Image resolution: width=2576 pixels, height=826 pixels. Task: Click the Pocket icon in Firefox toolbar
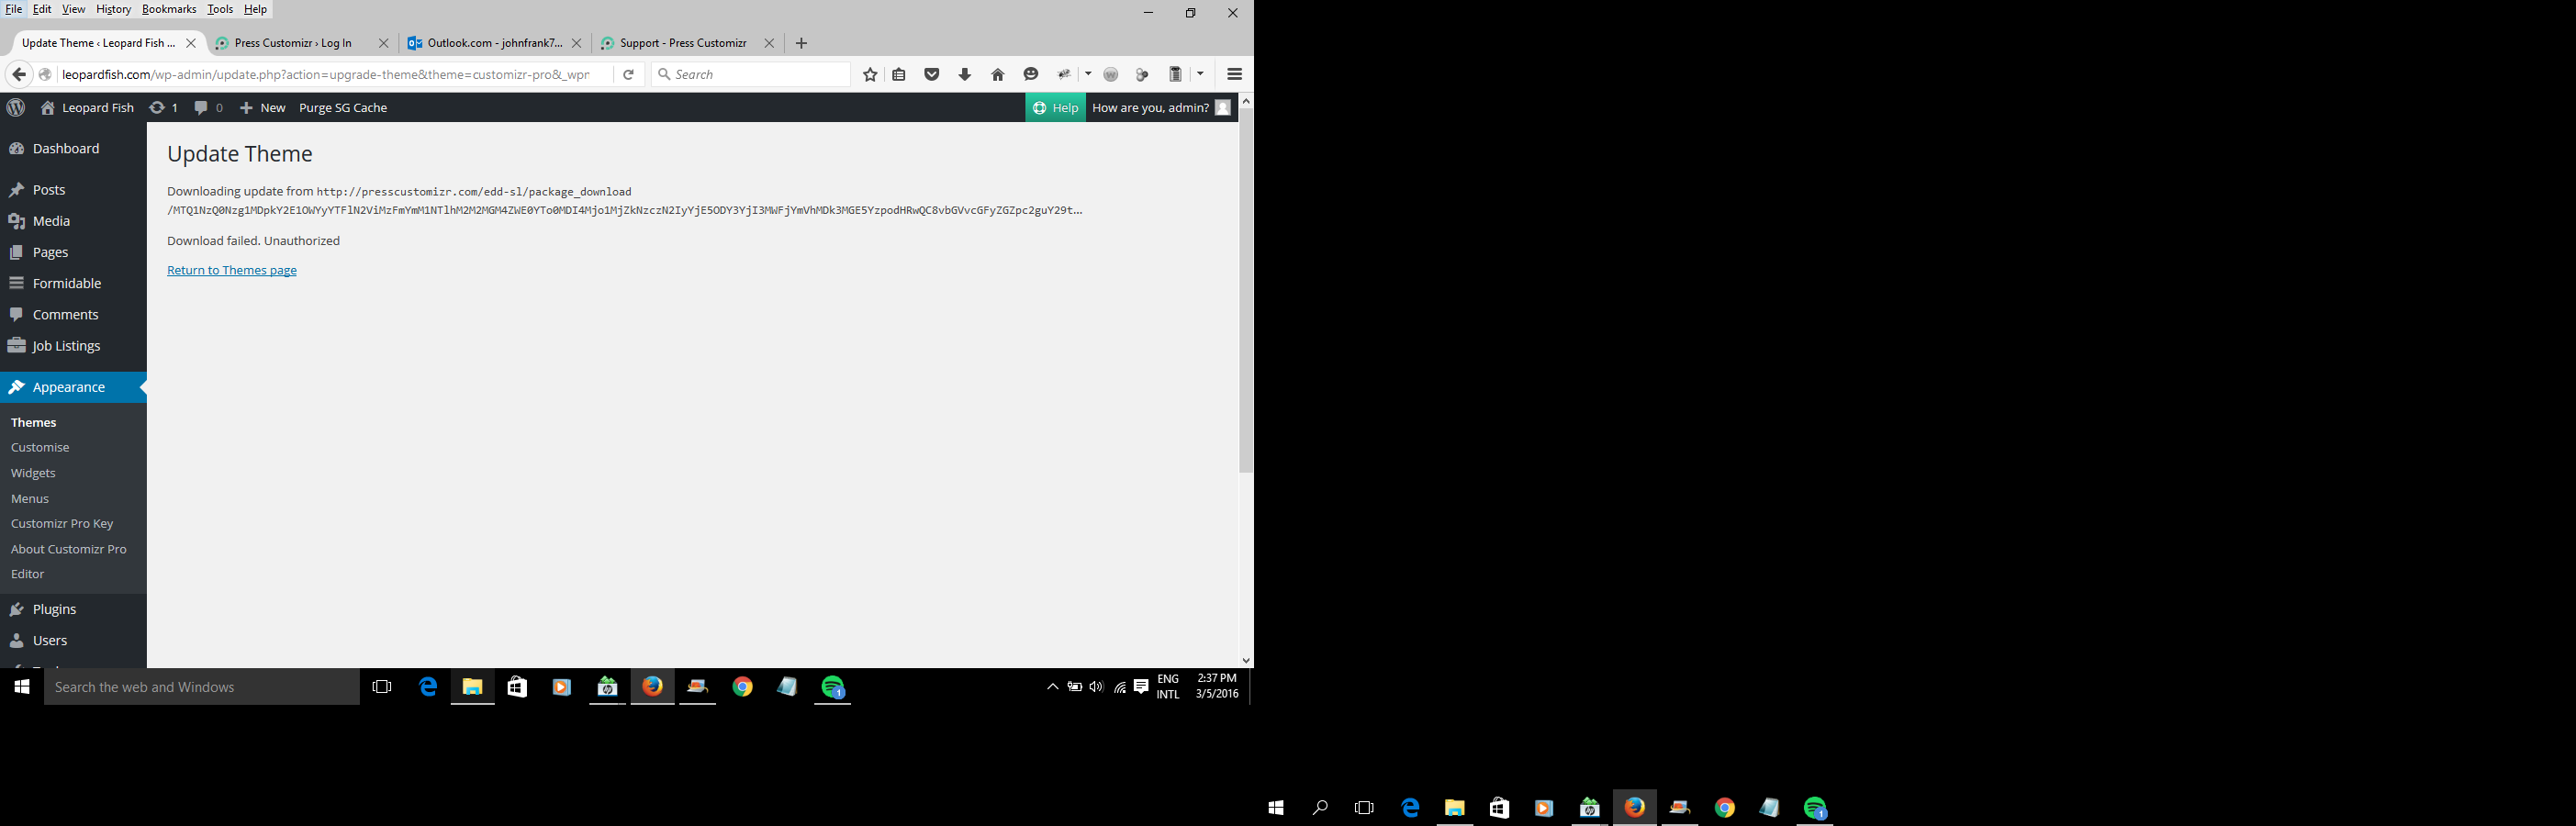click(931, 74)
